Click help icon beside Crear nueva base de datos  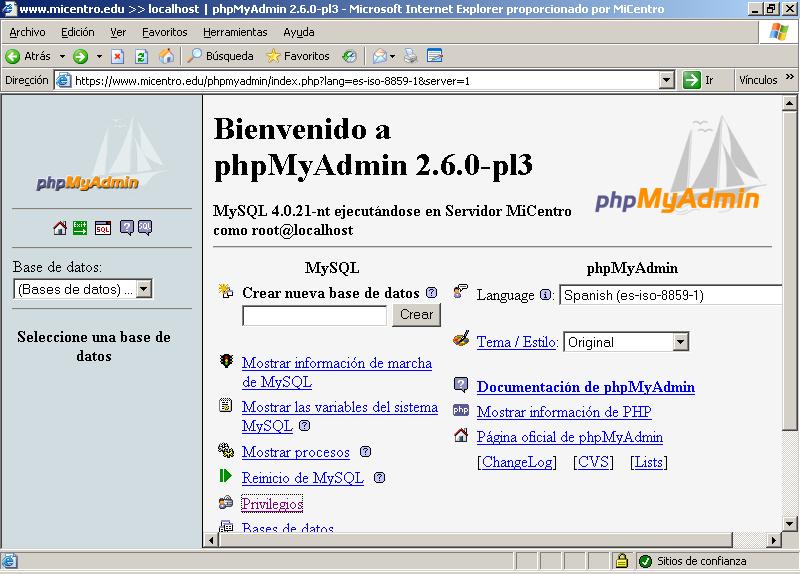(x=432, y=292)
